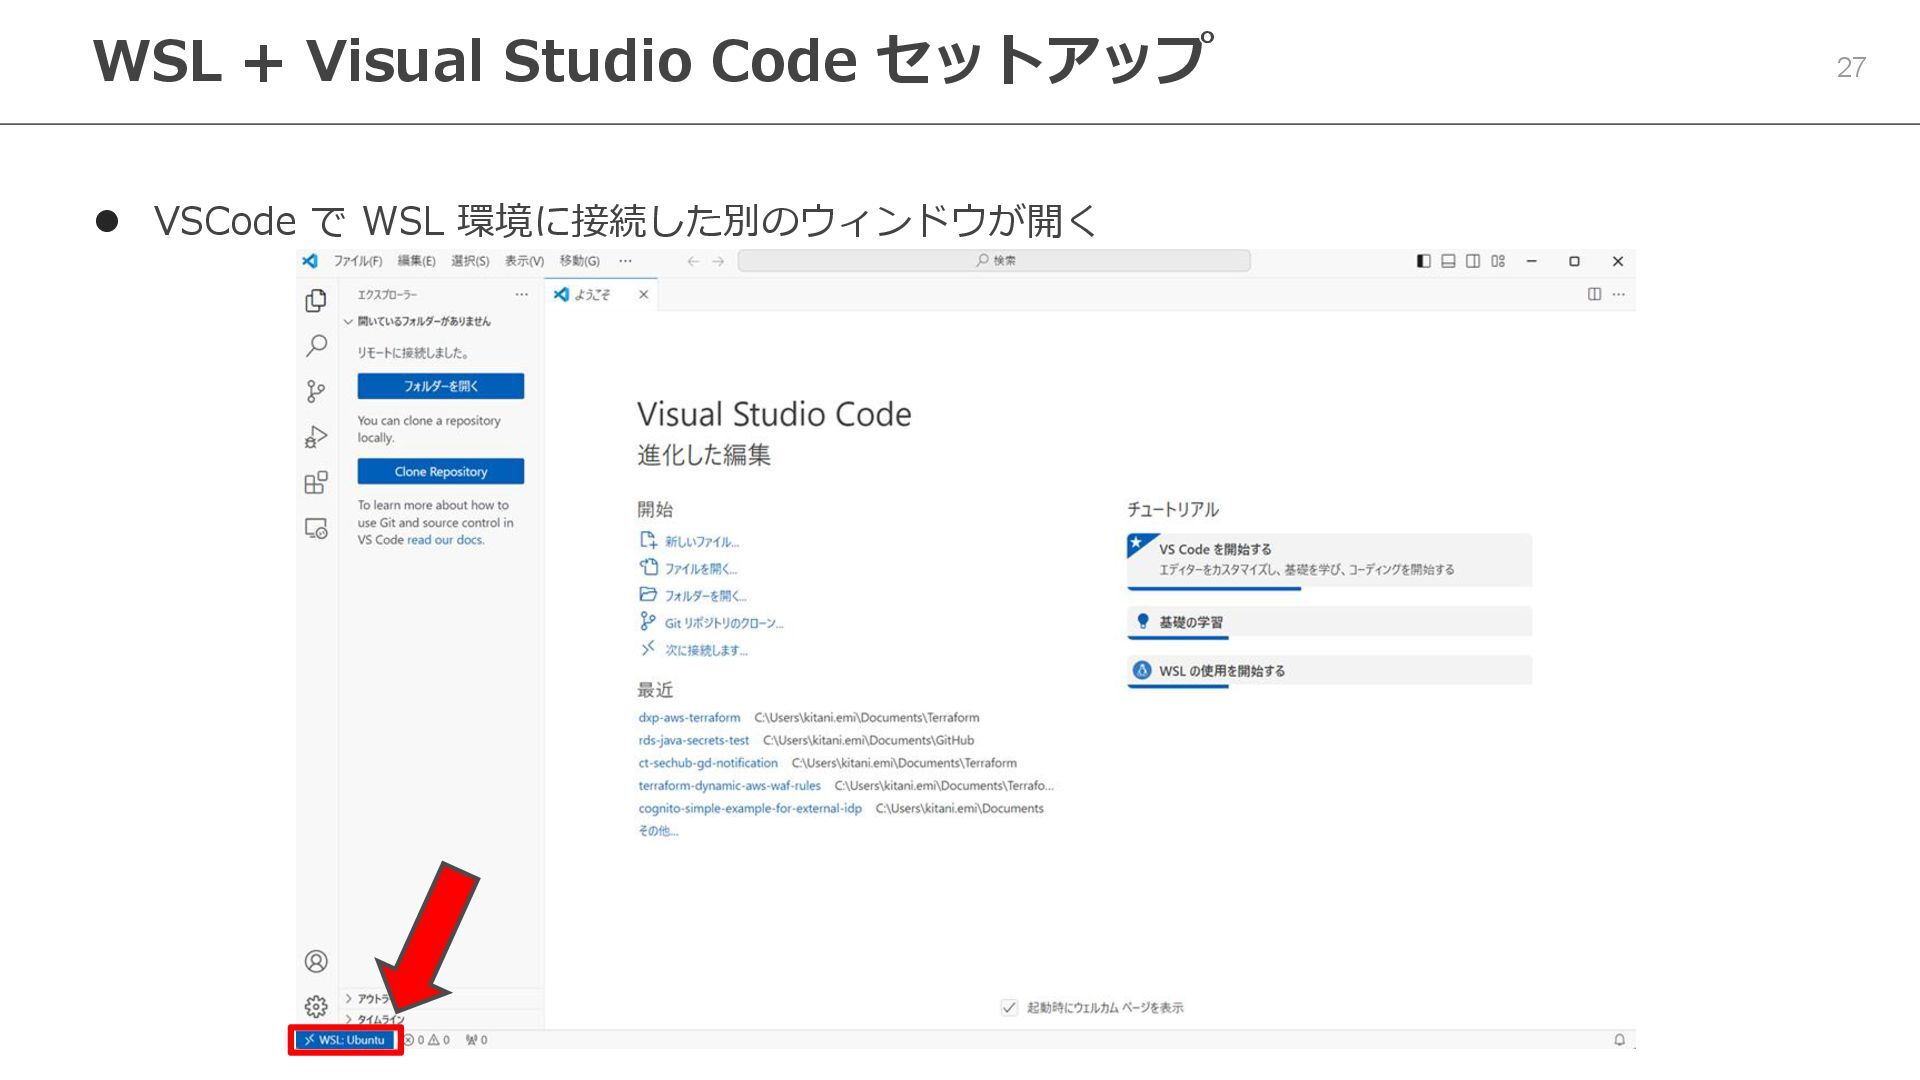
Task: Click the WSL: Ubuntu remote indicator
Action: tap(345, 1040)
